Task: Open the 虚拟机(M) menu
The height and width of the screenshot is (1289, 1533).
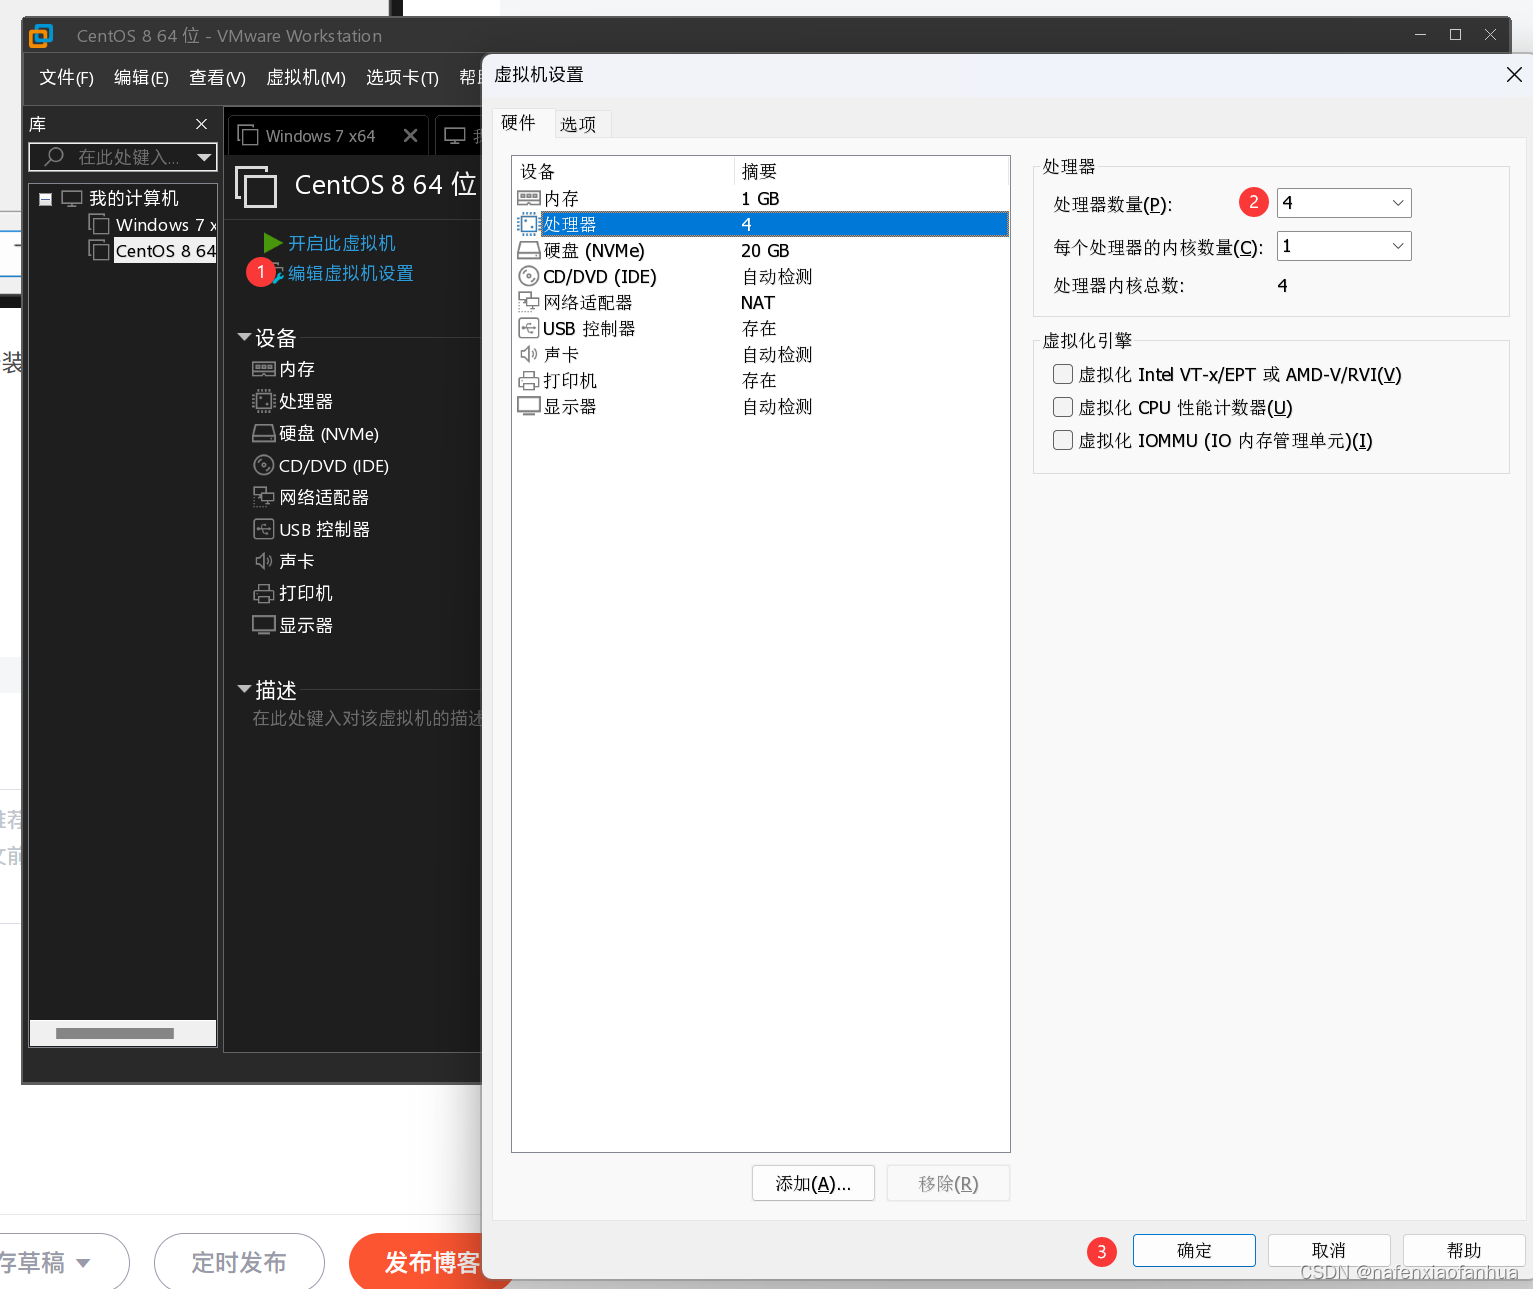Action: pos(306,78)
